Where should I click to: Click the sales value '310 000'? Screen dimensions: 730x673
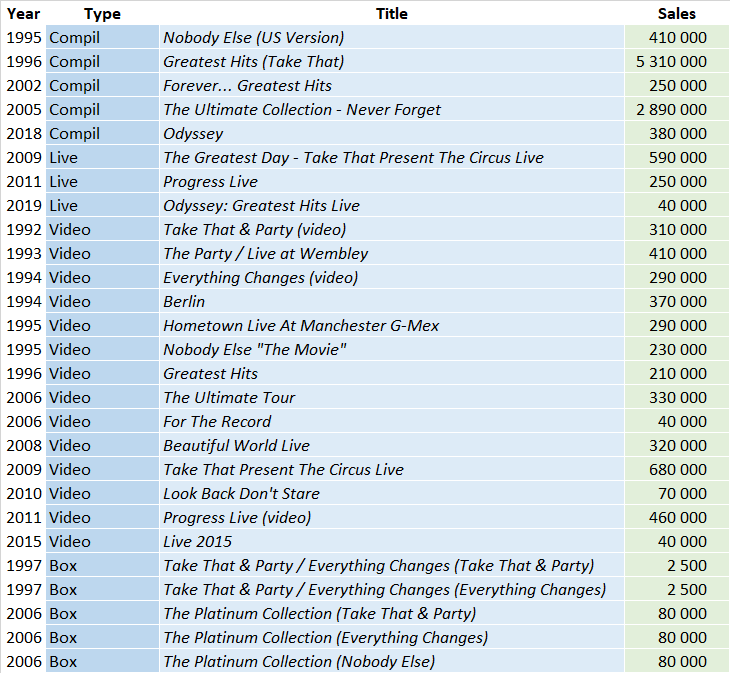[678, 230]
